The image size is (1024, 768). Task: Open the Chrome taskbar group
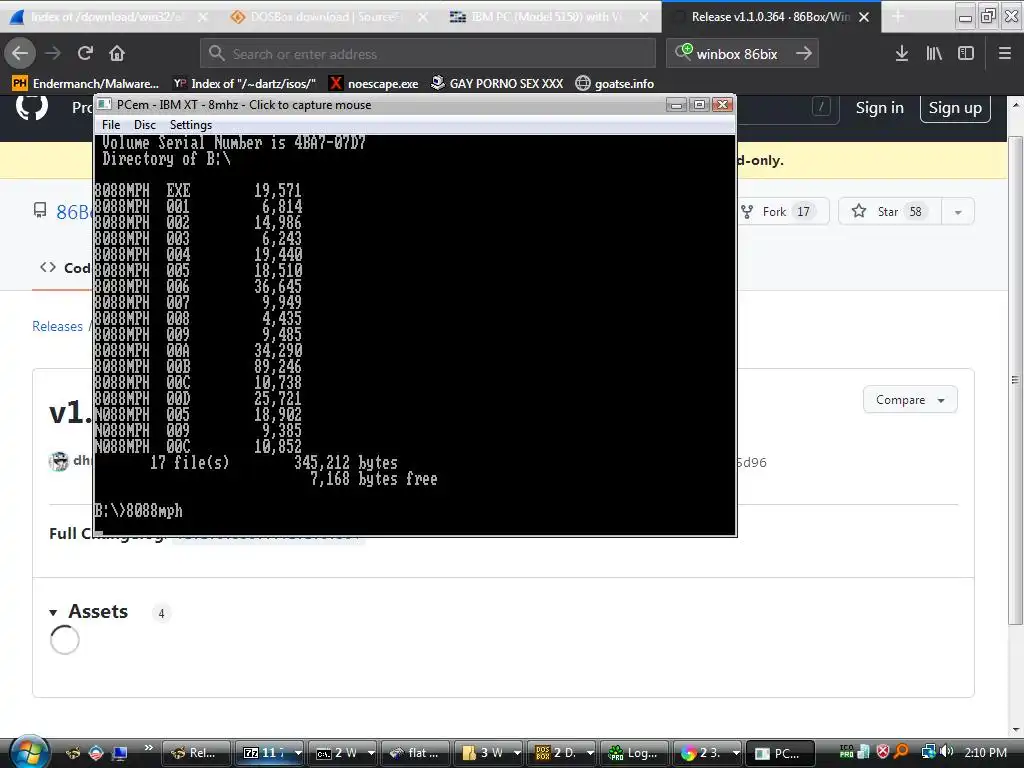pyautogui.click(x=708, y=753)
